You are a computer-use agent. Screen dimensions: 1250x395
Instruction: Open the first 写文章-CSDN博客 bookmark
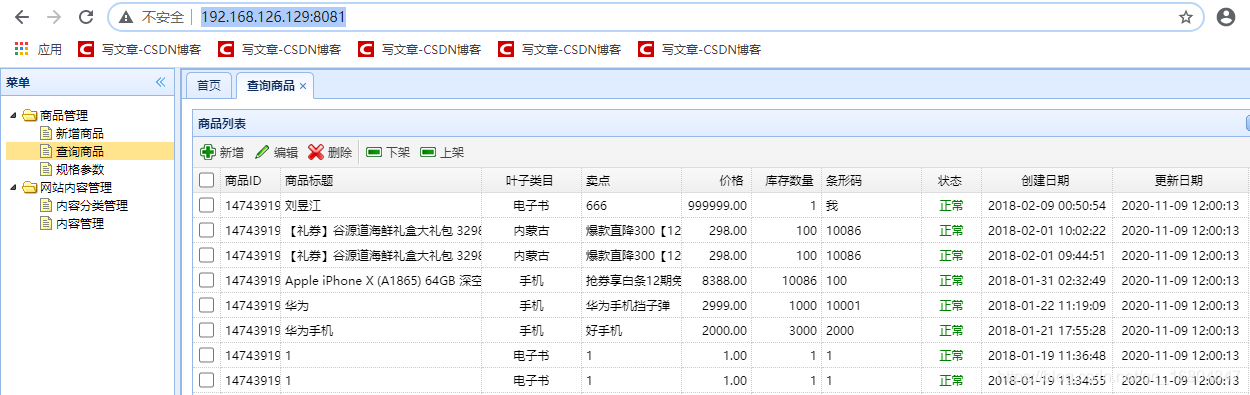coord(140,49)
